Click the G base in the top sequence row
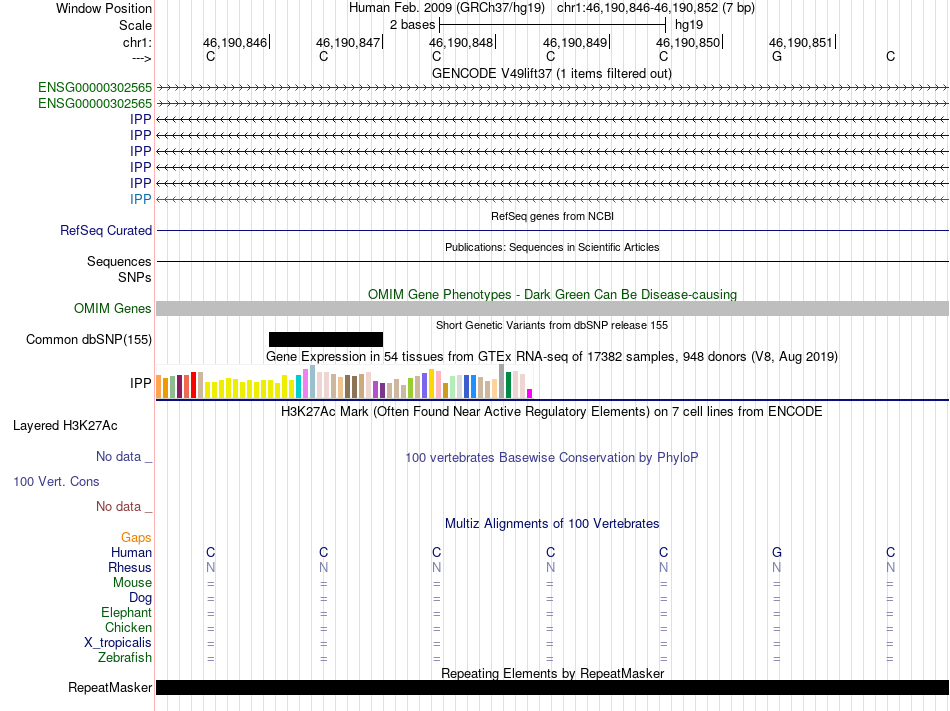950x711 pixels. point(777,56)
